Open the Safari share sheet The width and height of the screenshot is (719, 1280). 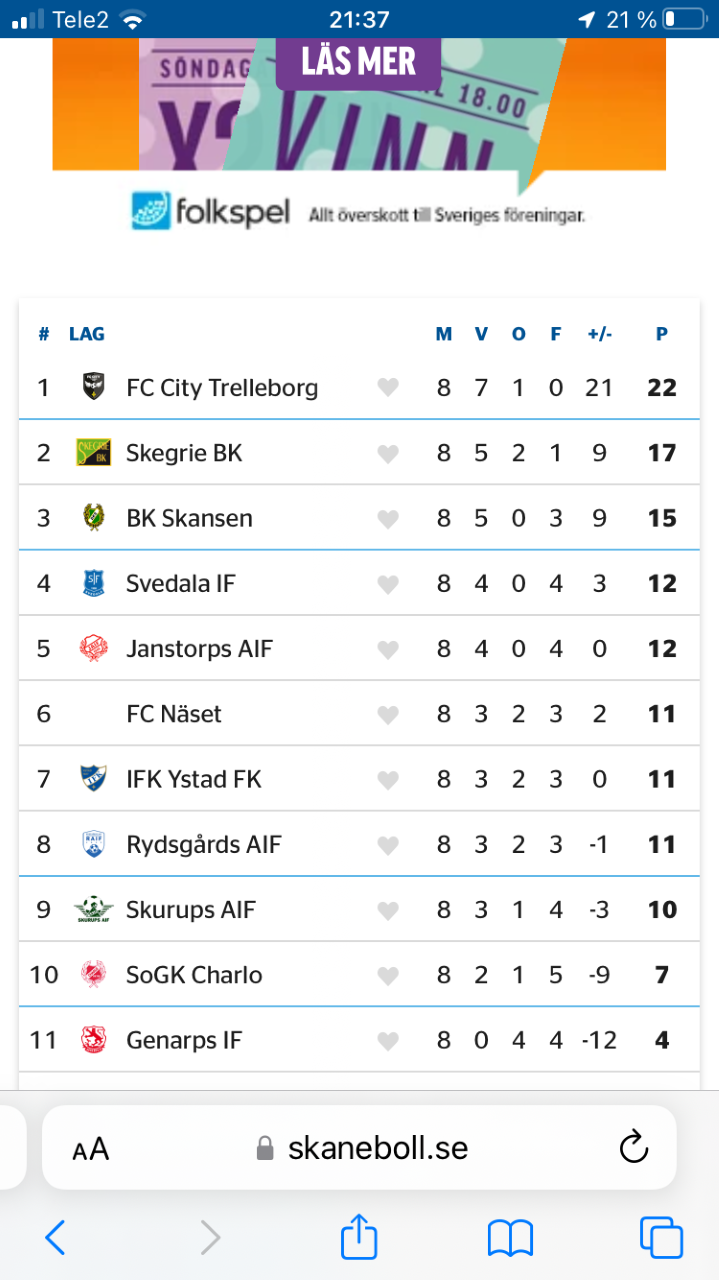(x=359, y=1238)
